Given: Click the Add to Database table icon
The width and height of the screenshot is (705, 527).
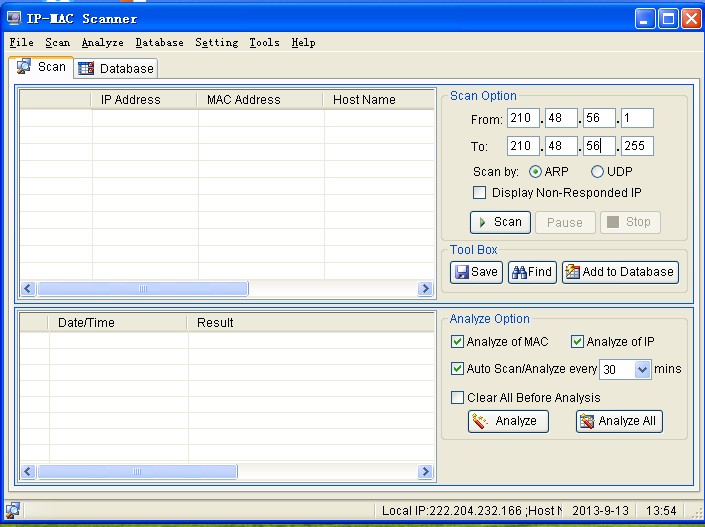Looking at the screenshot, I should tap(572, 272).
